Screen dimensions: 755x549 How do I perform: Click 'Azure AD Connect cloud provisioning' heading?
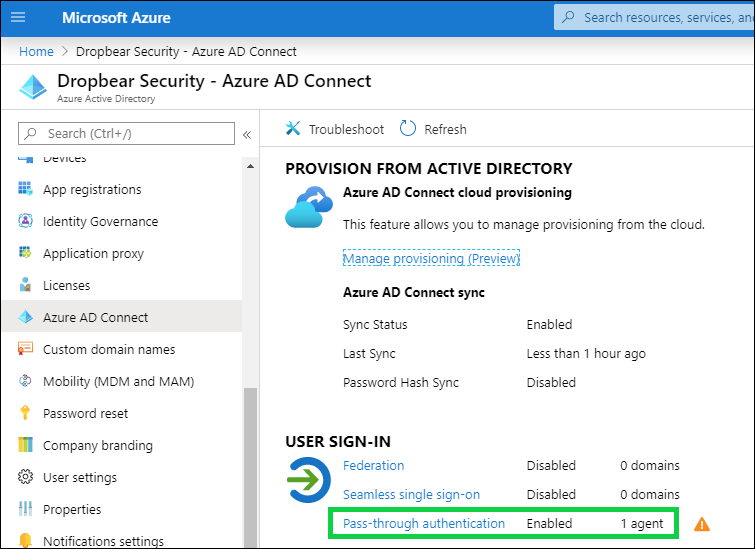pyautogui.click(x=457, y=193)
